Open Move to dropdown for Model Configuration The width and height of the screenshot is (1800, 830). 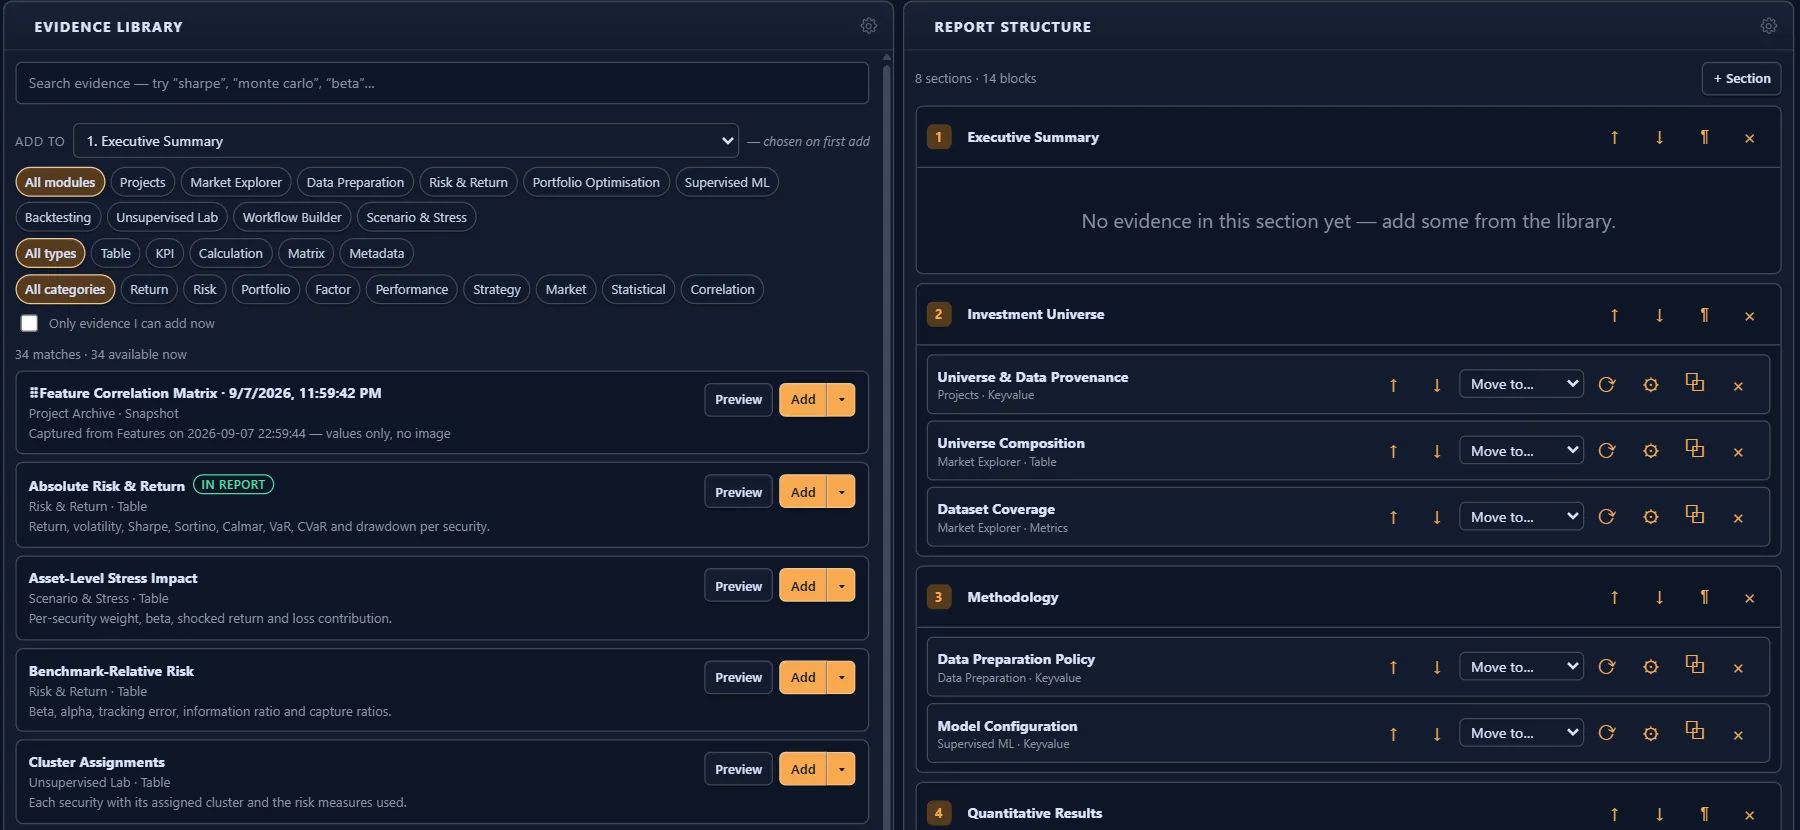[x=1521, y=733]
